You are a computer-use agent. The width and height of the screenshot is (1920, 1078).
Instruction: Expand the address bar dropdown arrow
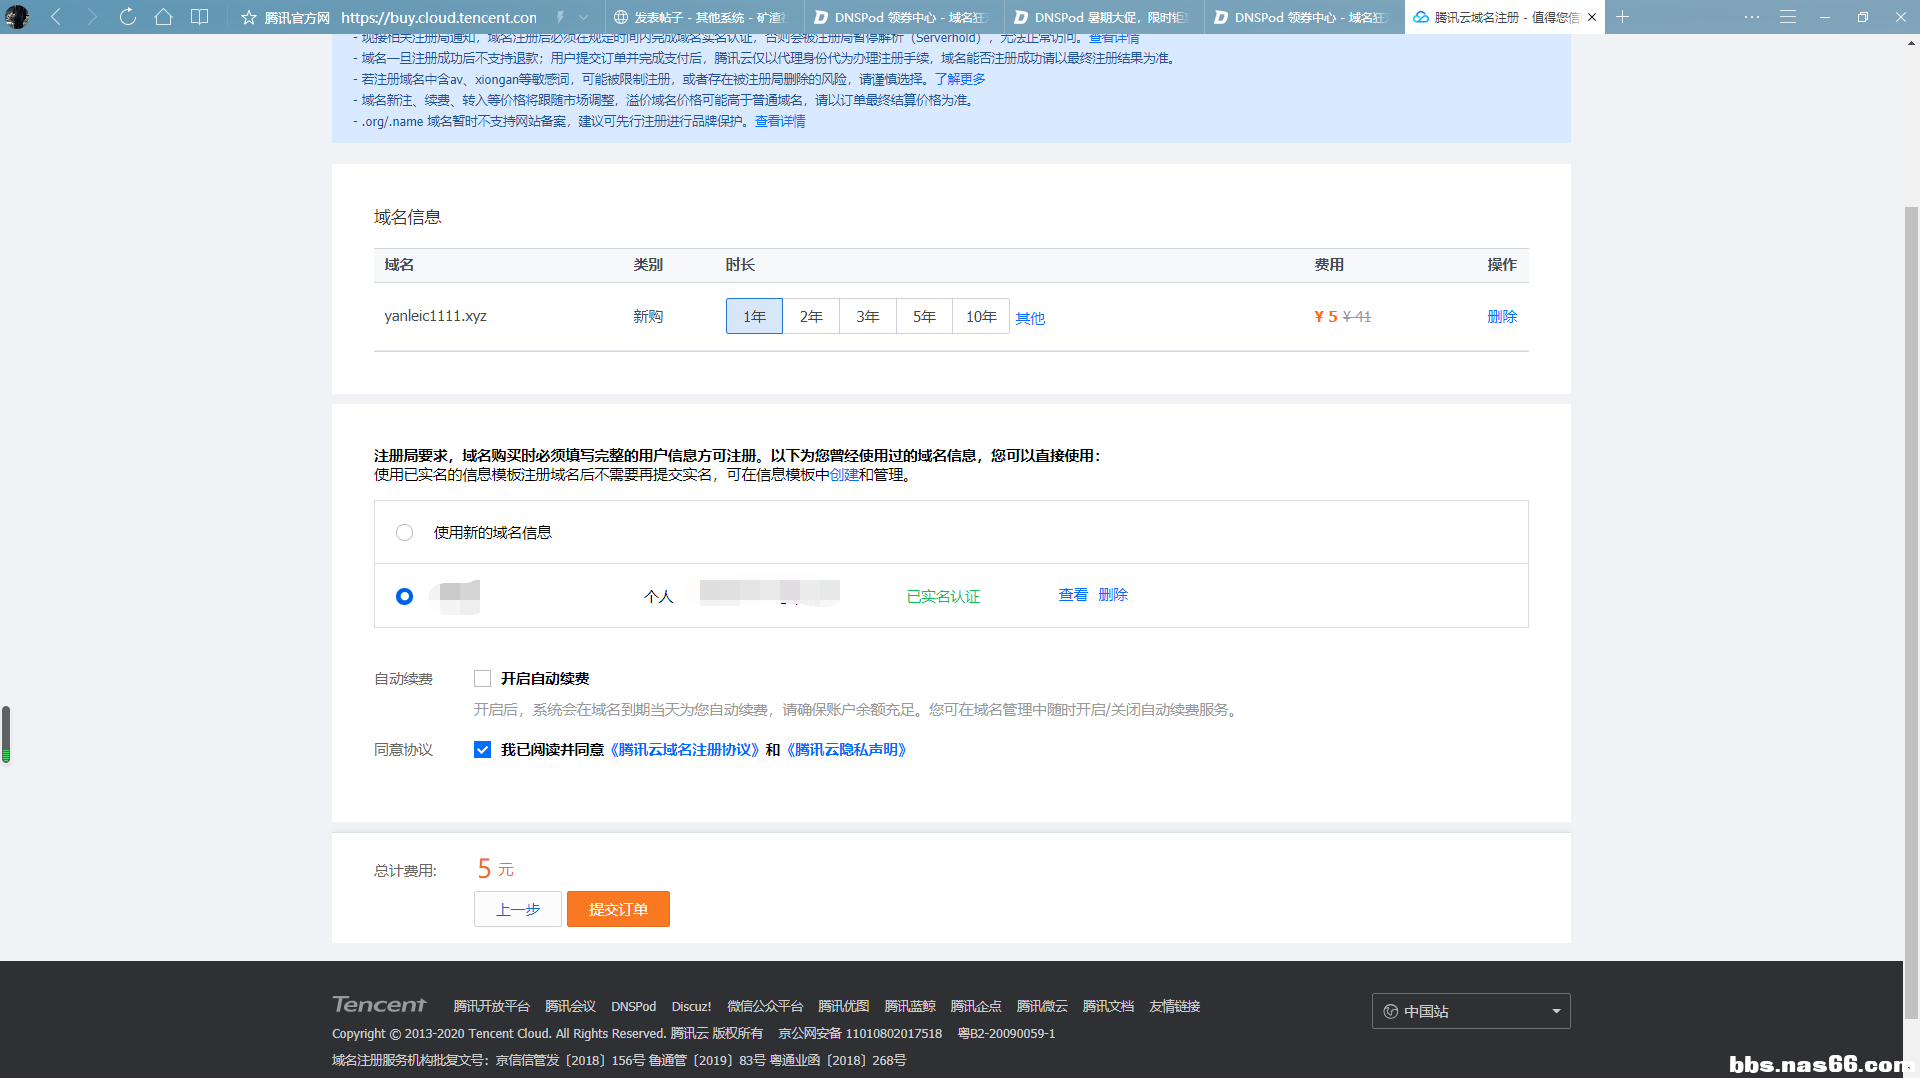click(x=584, y=17)
